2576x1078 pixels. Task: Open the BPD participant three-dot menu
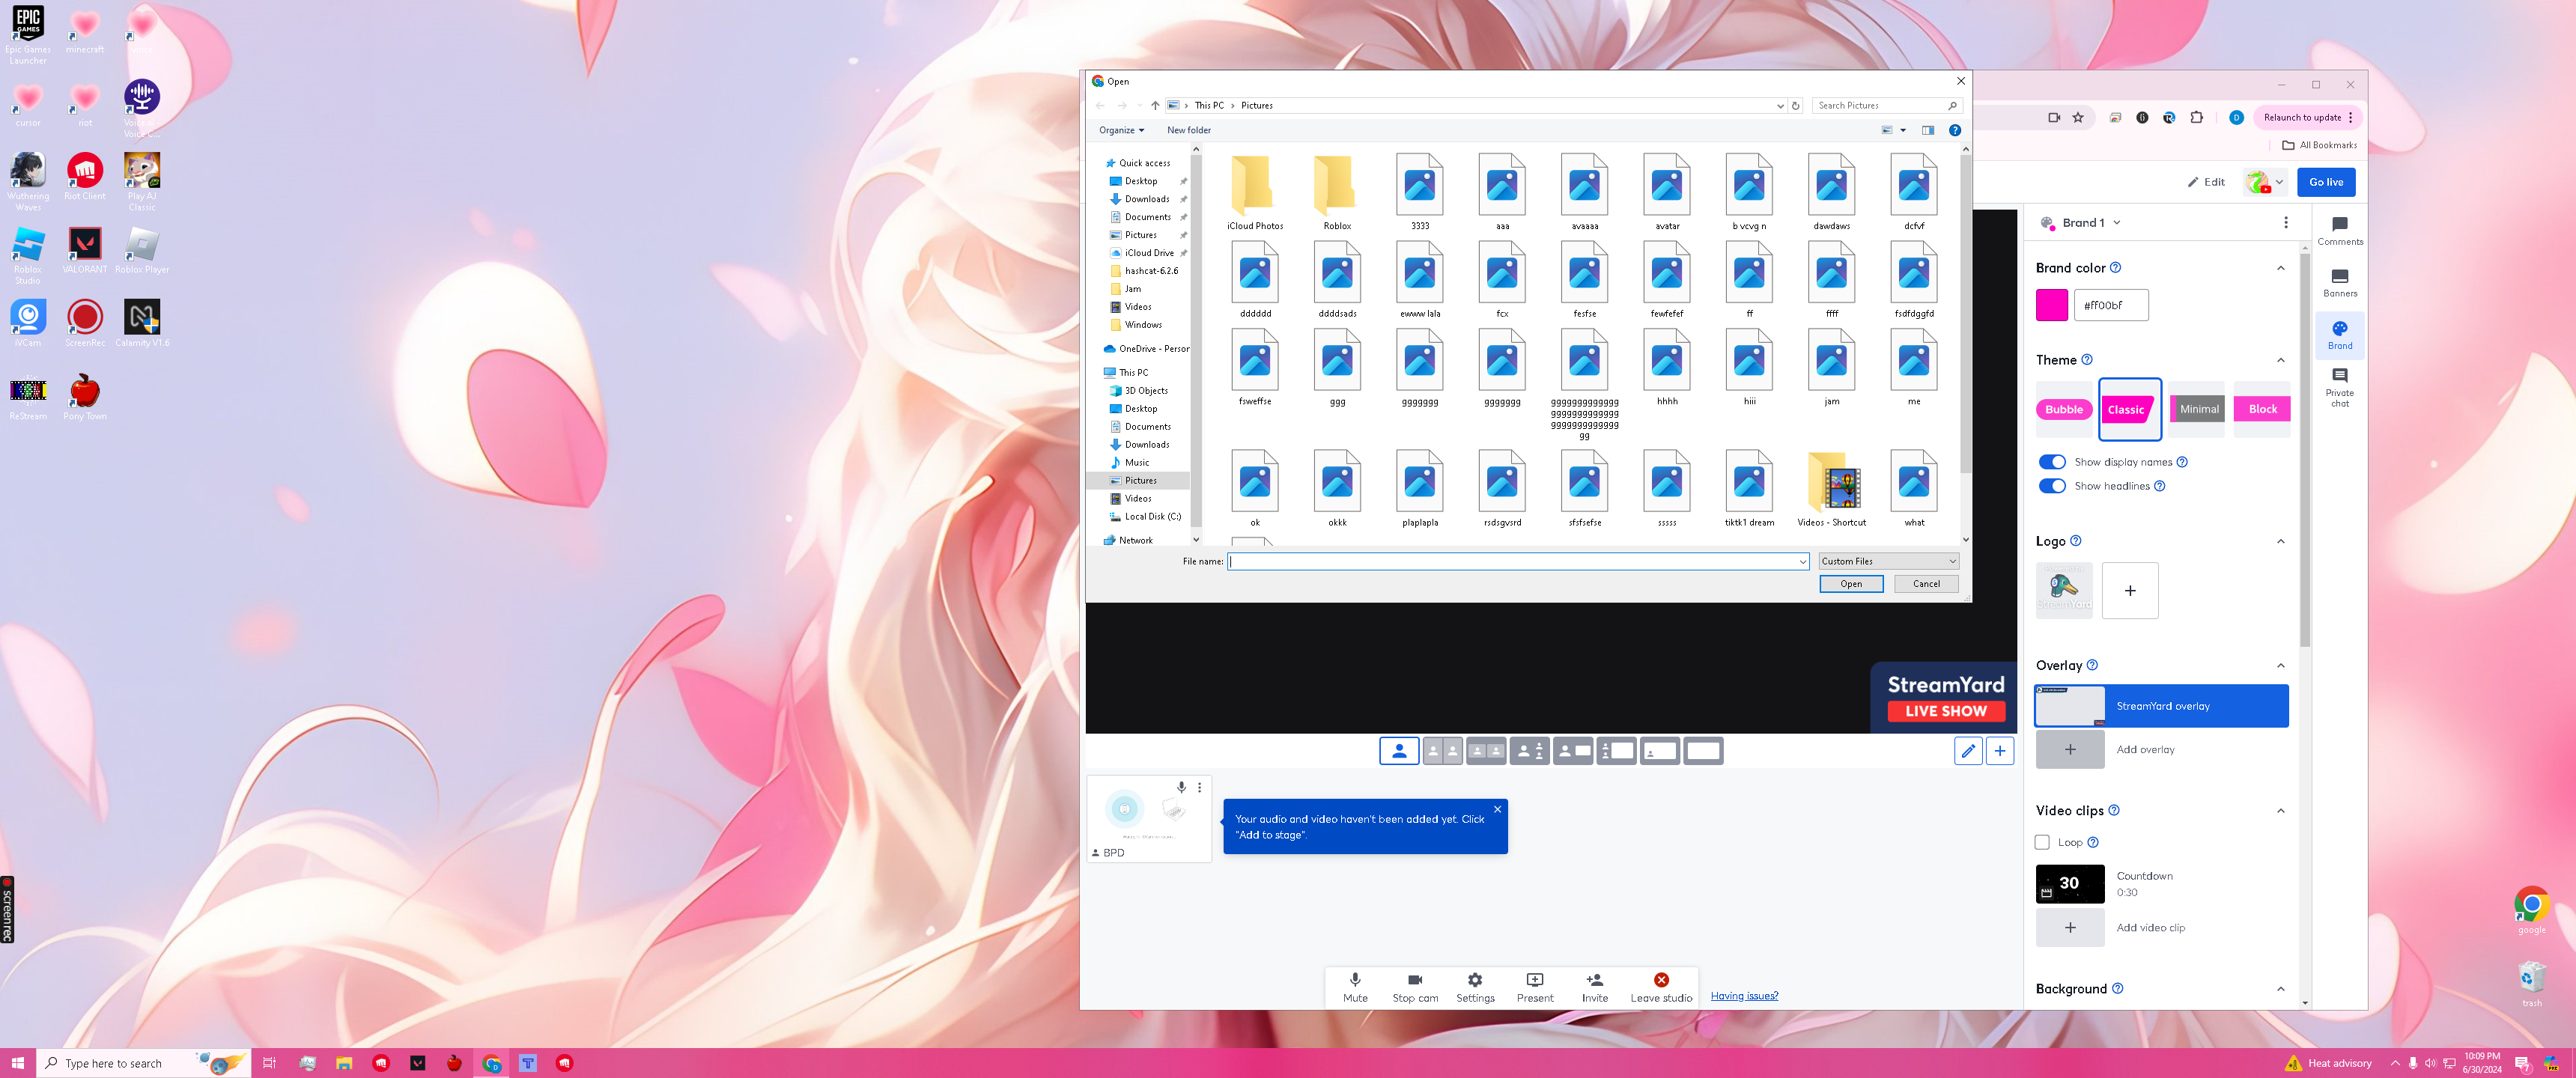[1199, 788]
